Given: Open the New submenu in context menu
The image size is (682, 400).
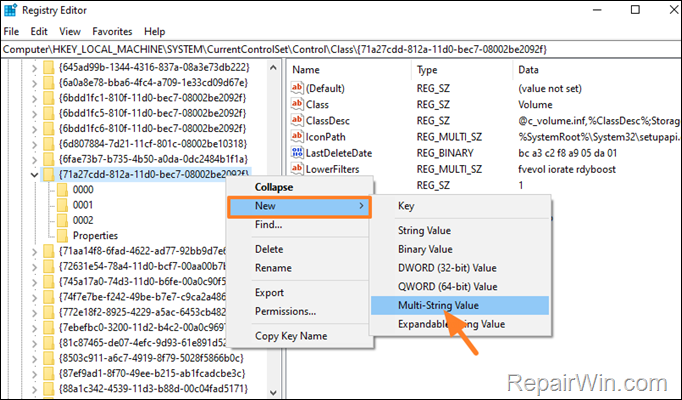Looking at the screenshot, I should (299, 206).
